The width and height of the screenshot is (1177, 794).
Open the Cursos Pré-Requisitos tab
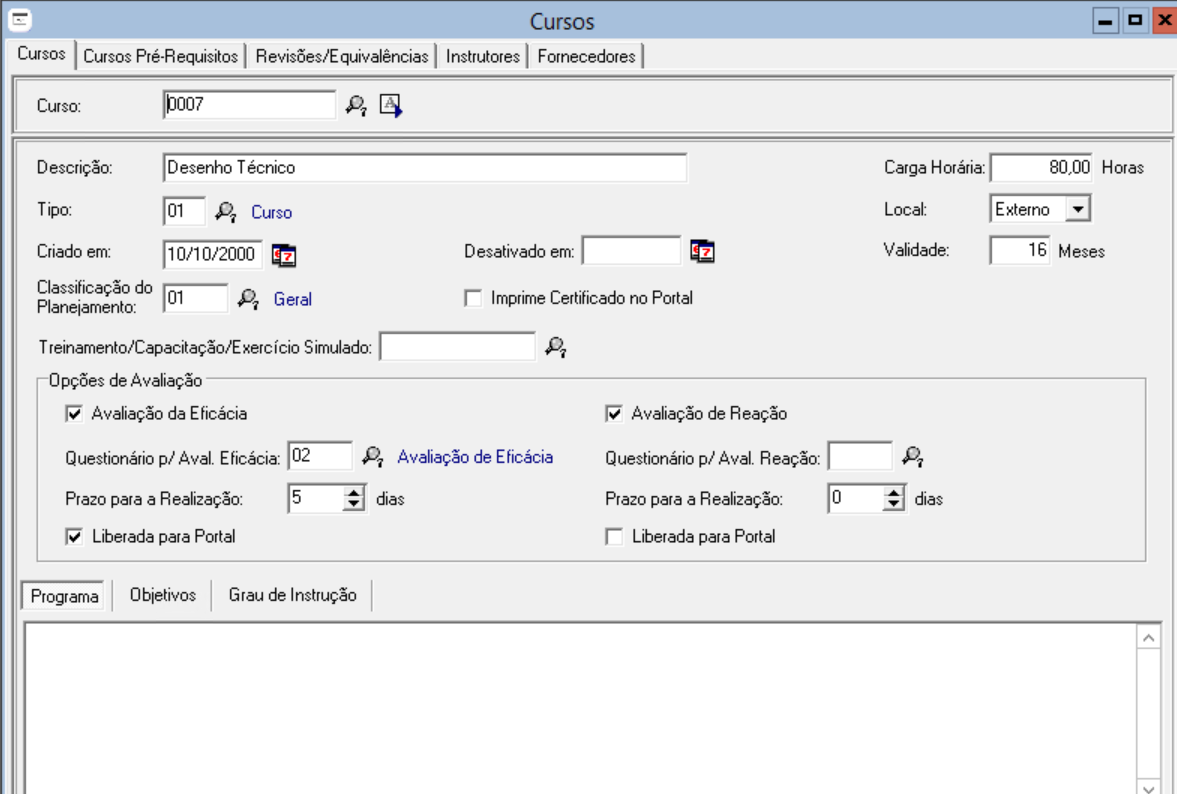[161, 57]
